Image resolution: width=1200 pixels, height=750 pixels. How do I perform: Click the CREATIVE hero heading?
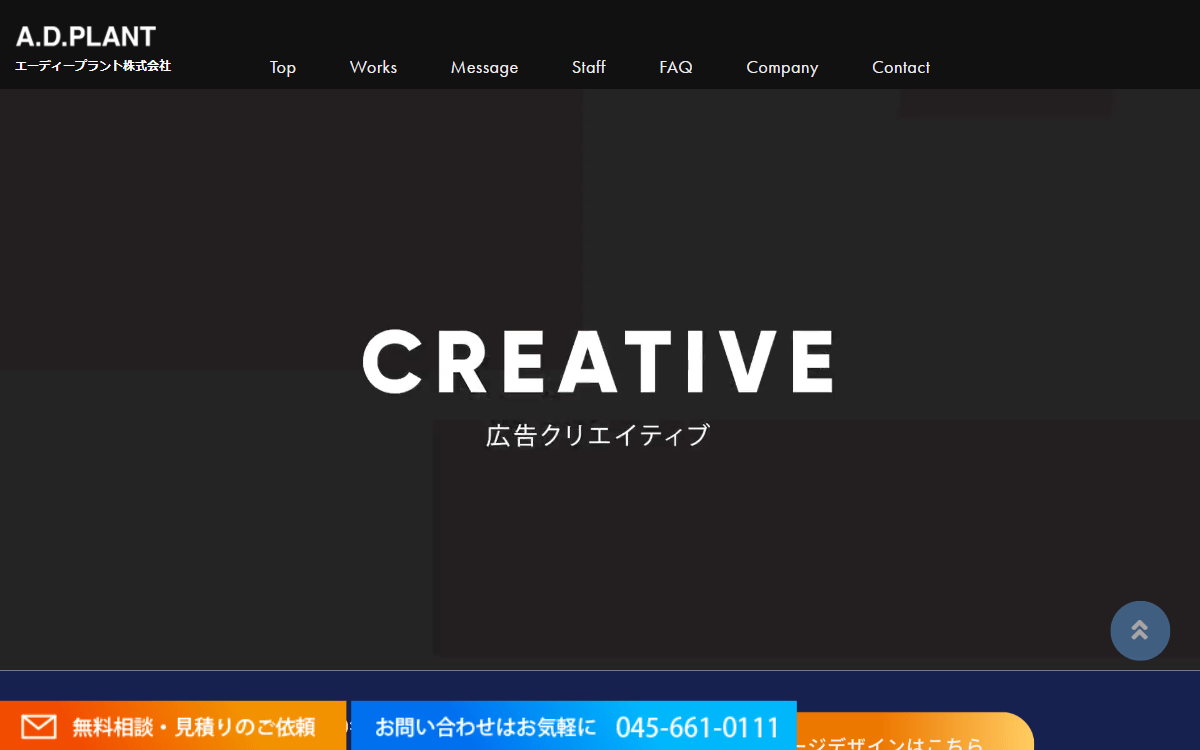coord(598,361)
